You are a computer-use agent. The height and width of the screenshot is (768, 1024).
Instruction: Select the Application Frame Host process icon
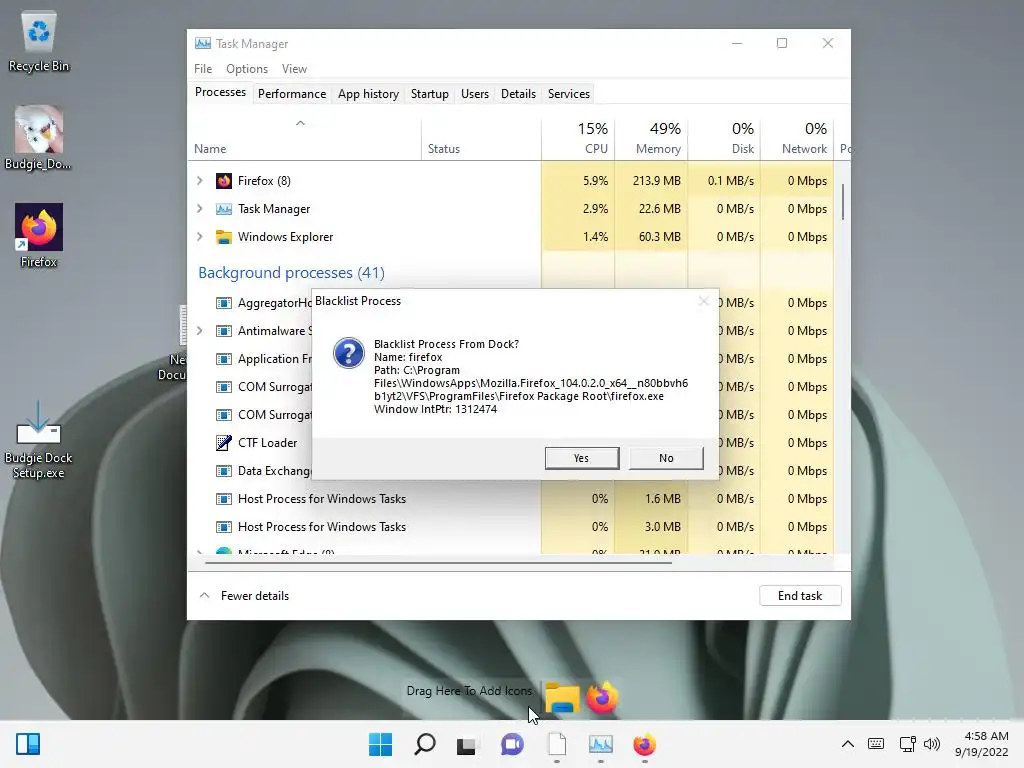tap(224, 359)
